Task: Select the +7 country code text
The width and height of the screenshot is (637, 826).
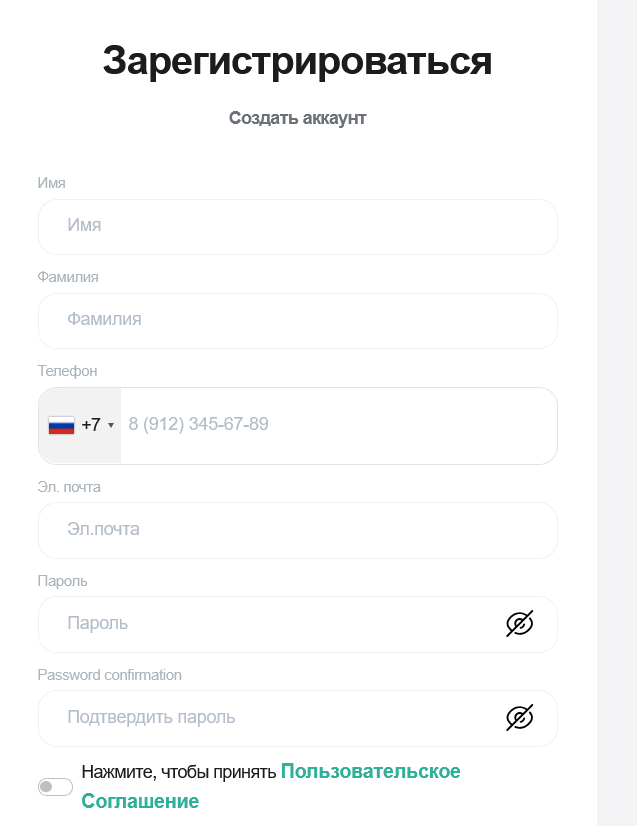Action: tap(91, 425)
